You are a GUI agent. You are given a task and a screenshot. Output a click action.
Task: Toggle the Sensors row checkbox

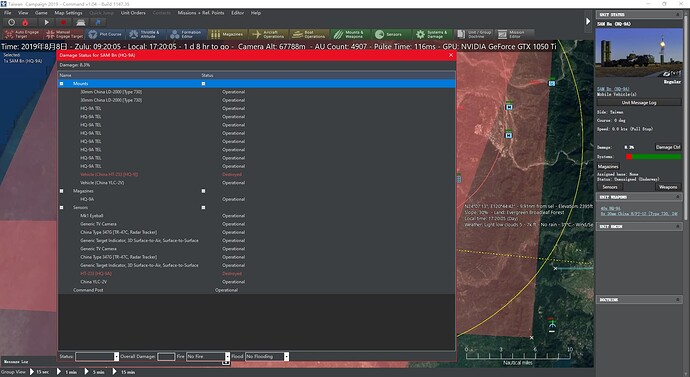click(x=61, y=208)
